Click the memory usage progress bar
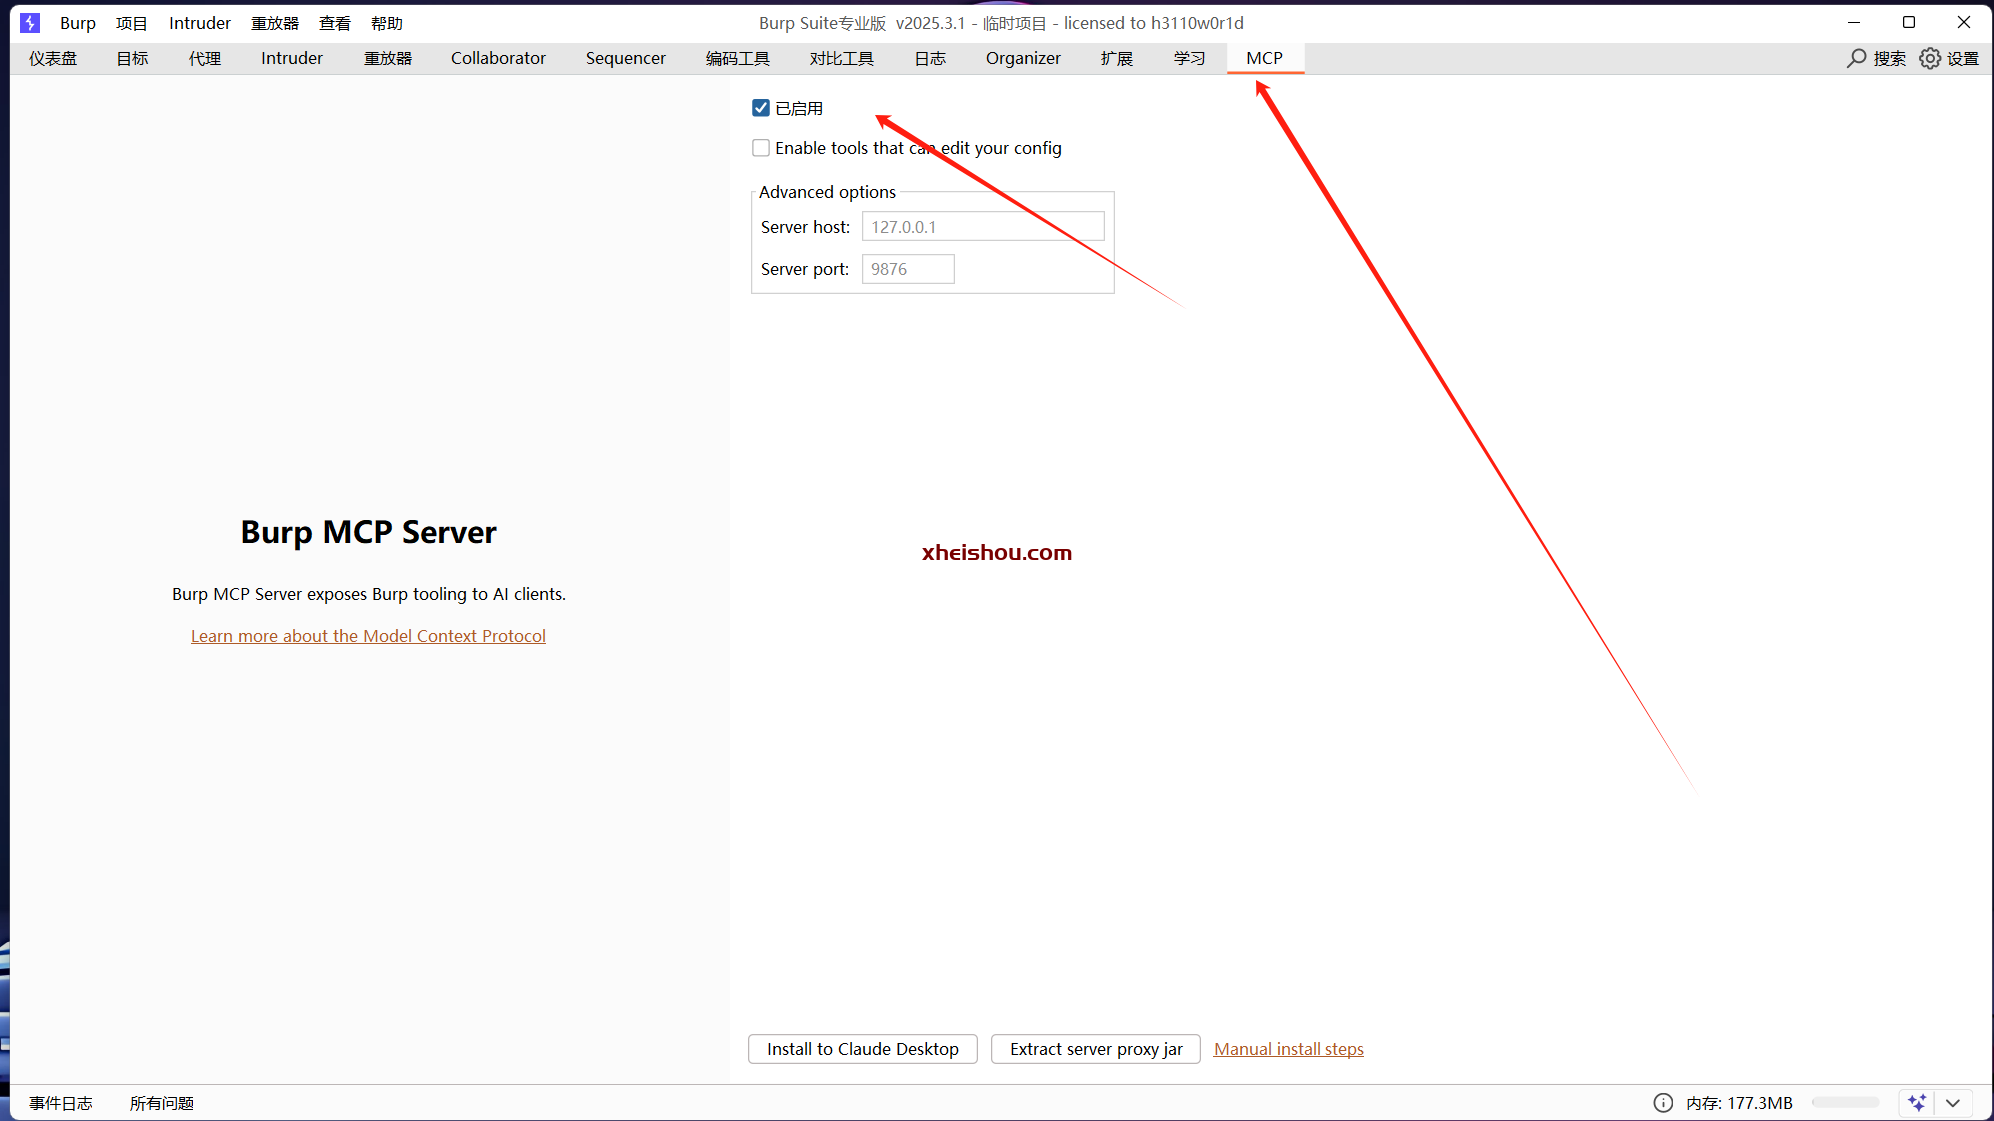 coord(1846,1102)
